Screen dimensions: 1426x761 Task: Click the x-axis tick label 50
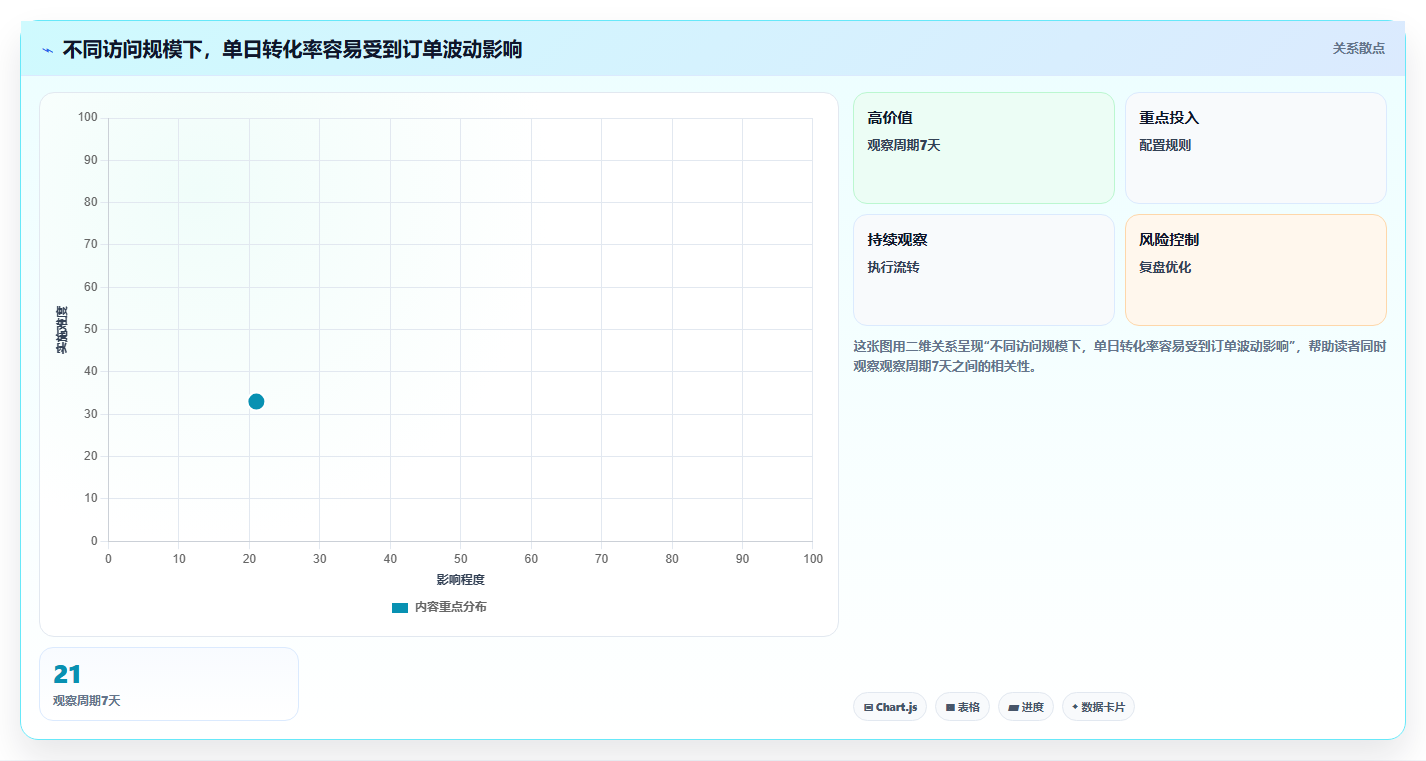coord(460,559)
